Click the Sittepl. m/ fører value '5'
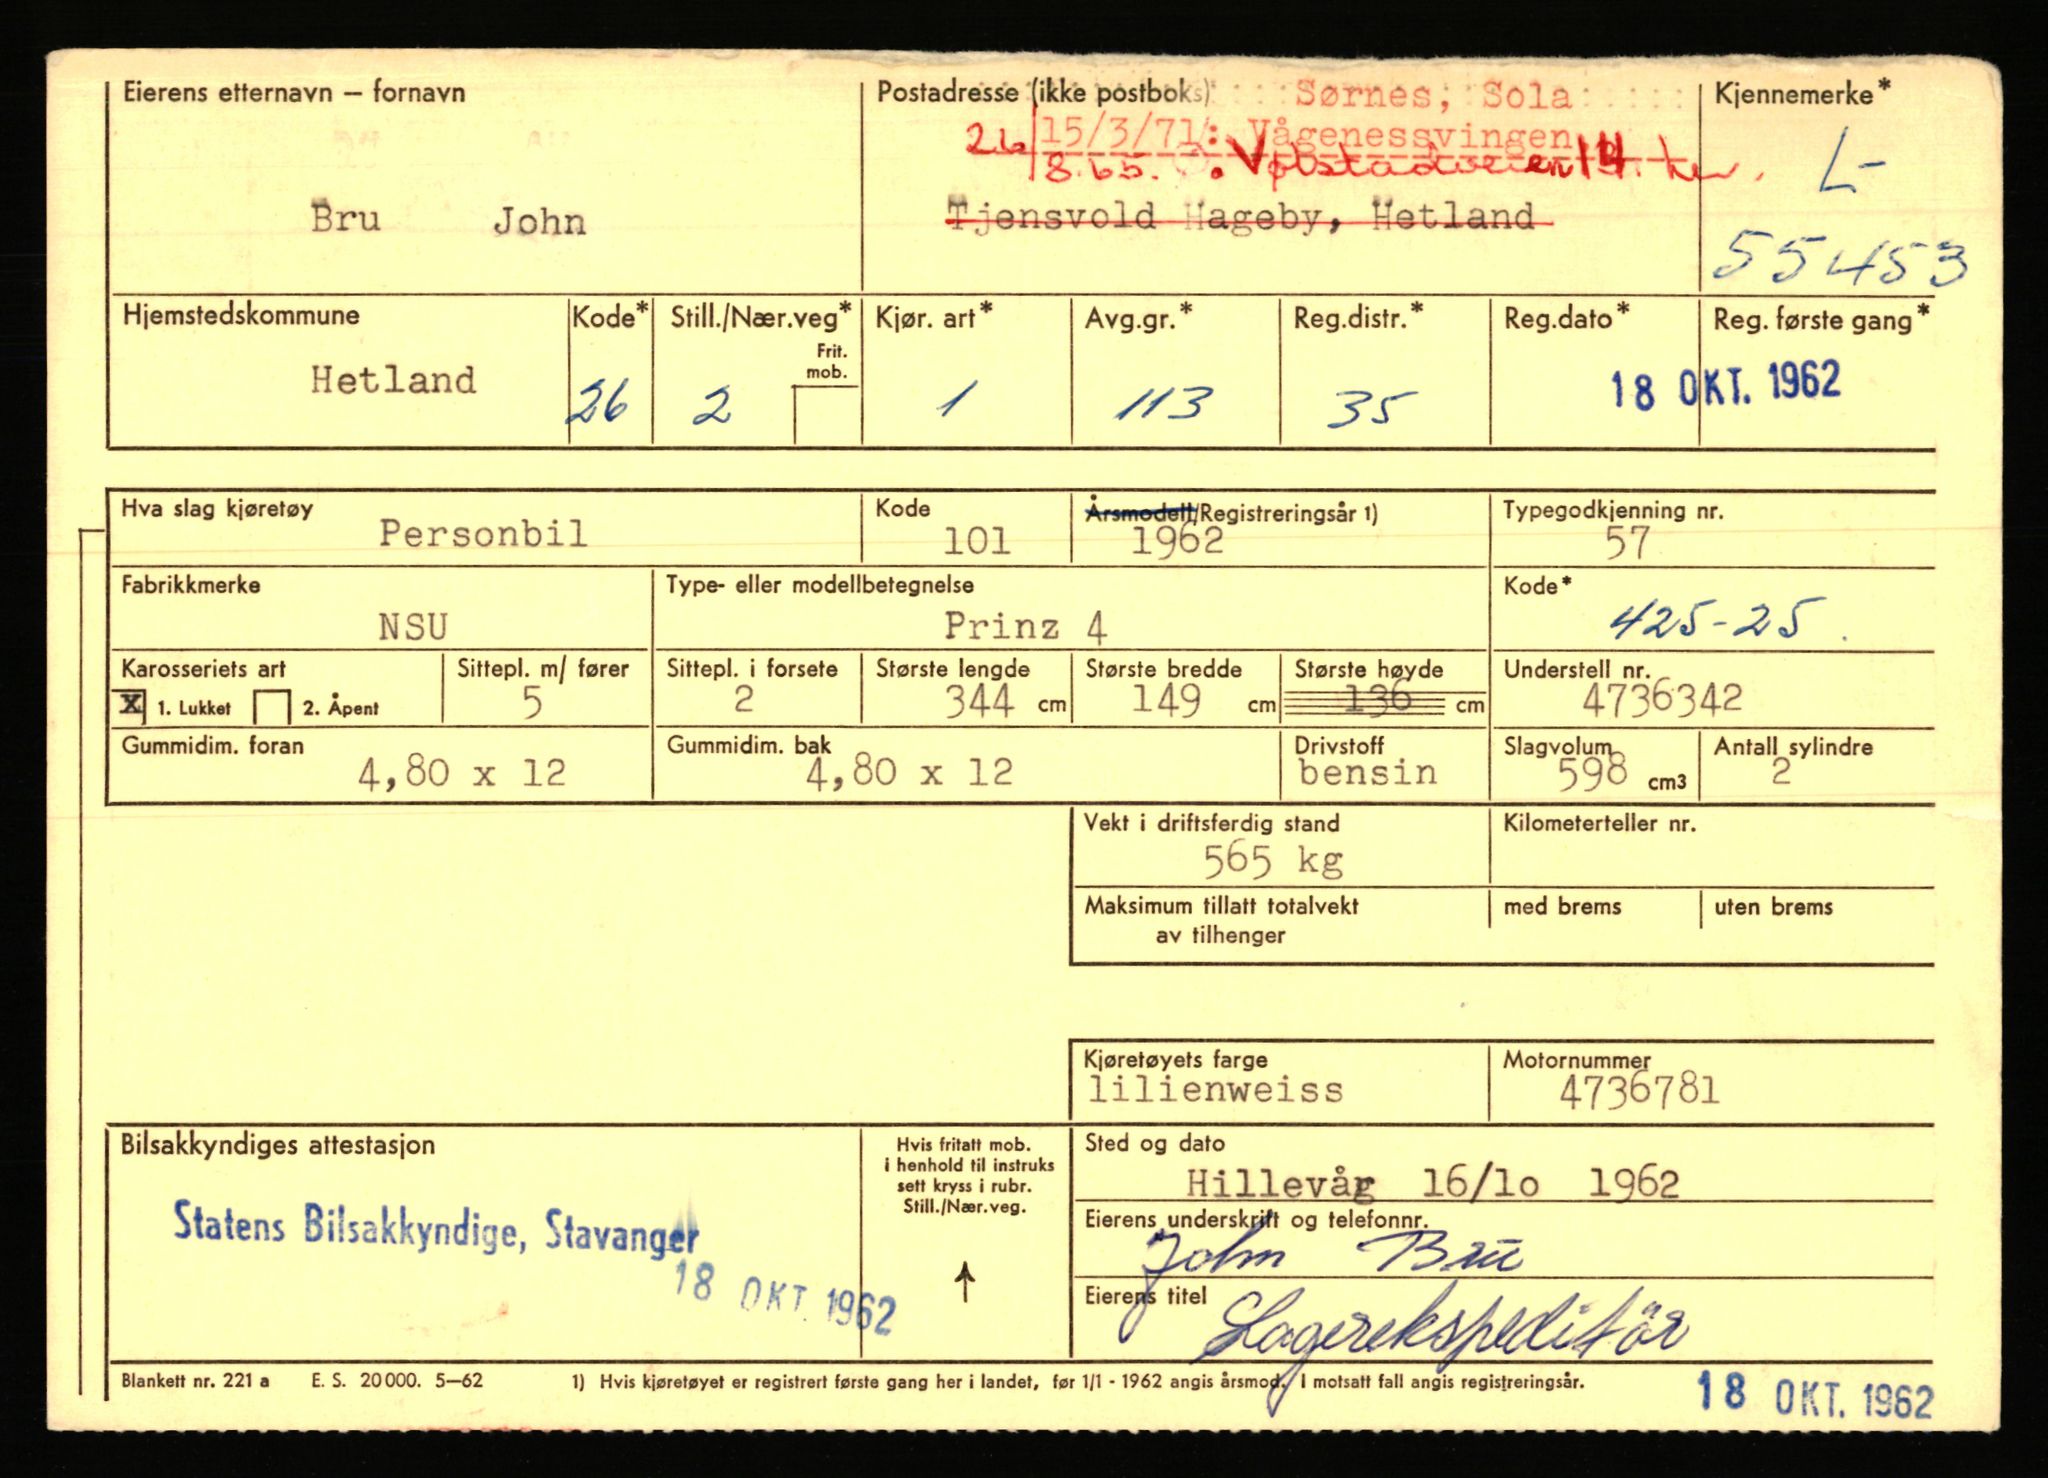2048x1478 pixels. click(x=532, y=703)
